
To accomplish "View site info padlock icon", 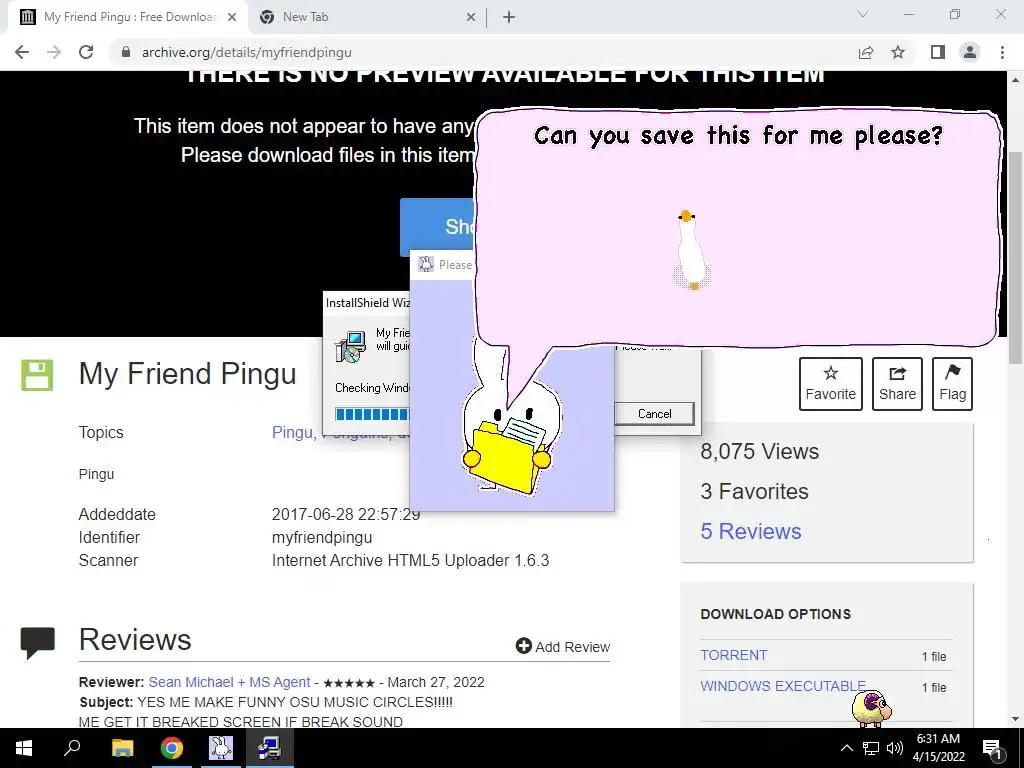I will coord(126,52).
